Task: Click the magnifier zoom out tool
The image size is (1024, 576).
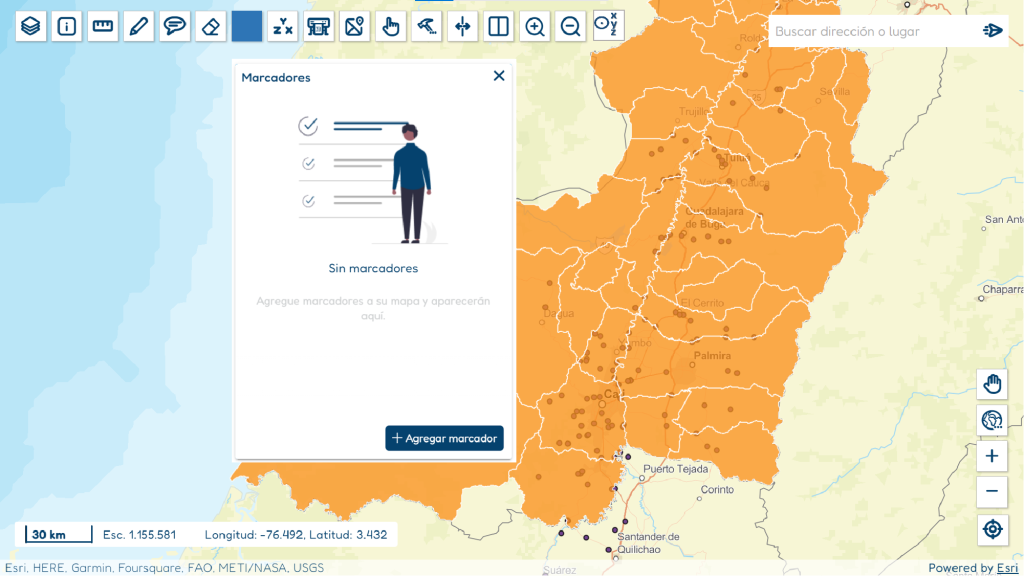Action: click(570, 27)
